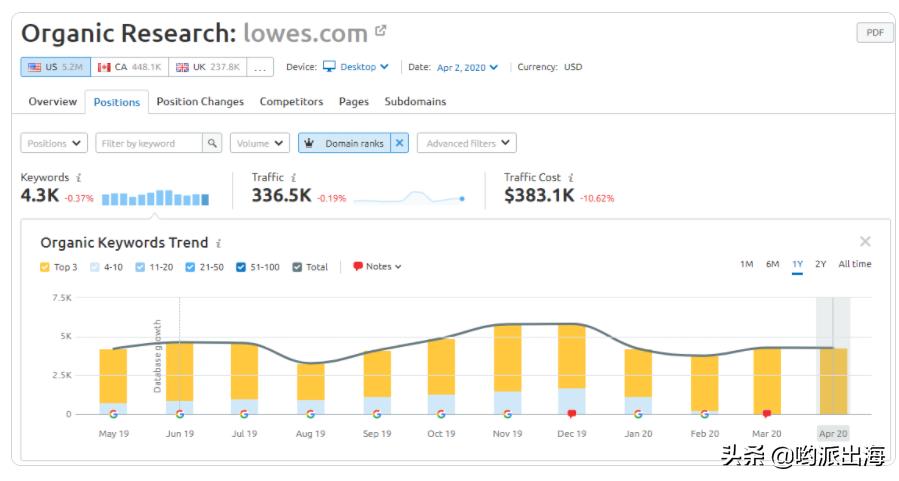Image resolution: width=899 pixels, height=481 pixels.
Task: Expand the Volume filter dropdown
Action: (x=260, y=143)
